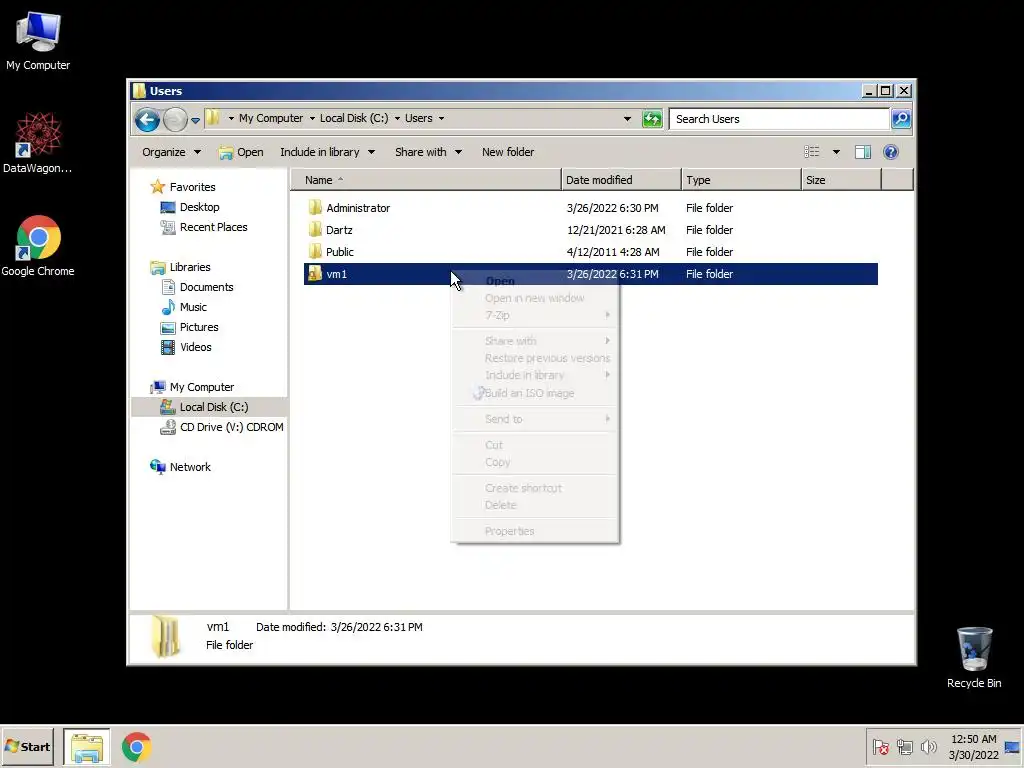This screenshot has height=768, width=1024.
Task: Open Google Chrome desktop shortcut
Action: pyautogui.click(x=38, y=246)
